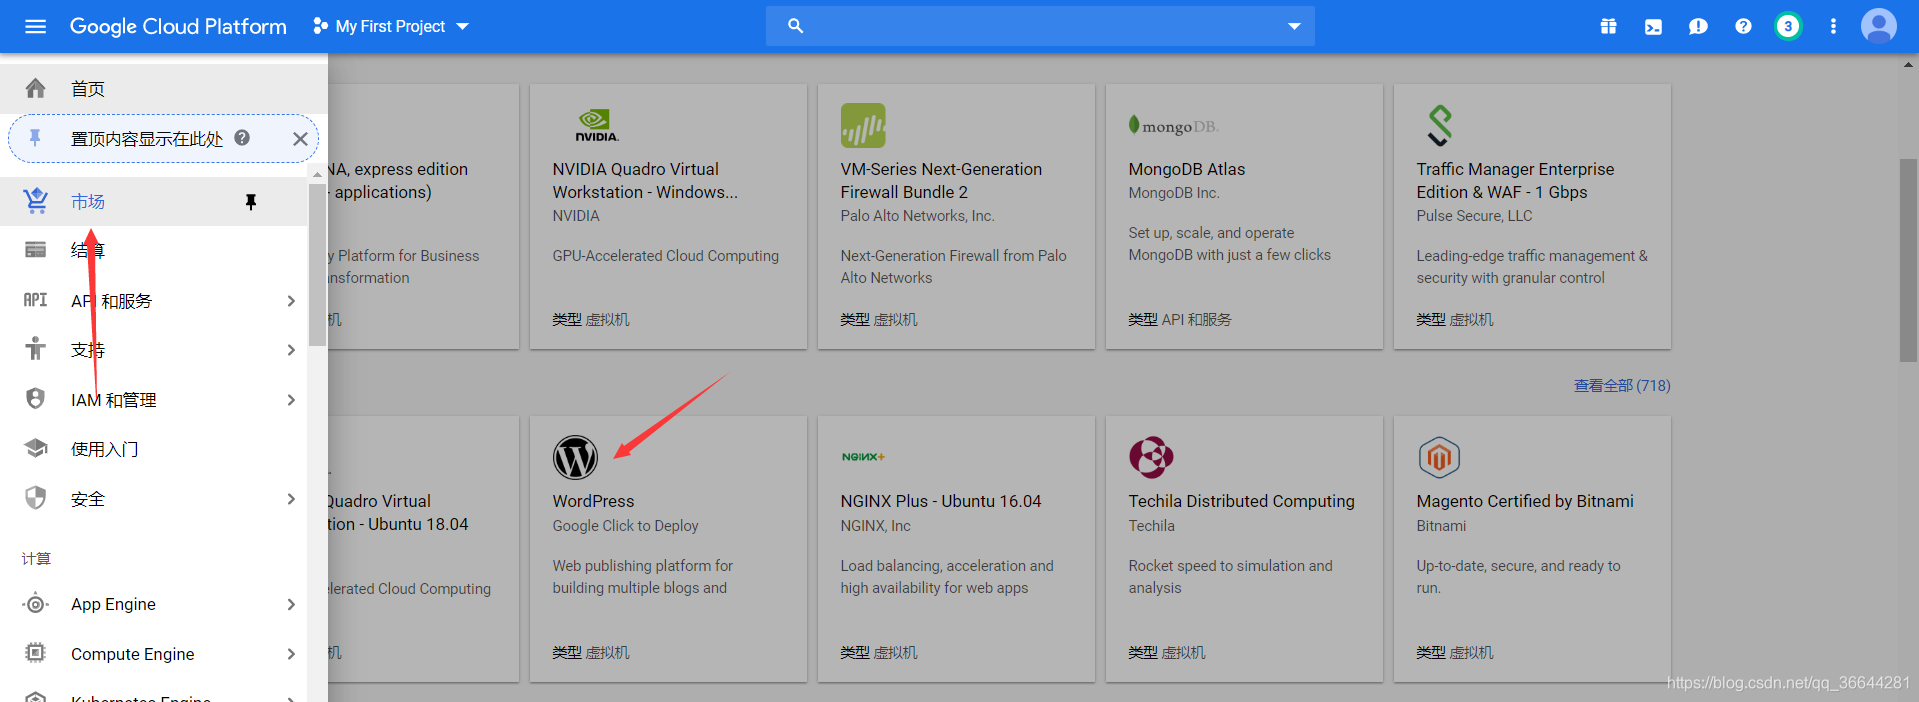Click the billing card icon
Image resolution: width=1919 pixels, height=702 pixels.
point(35,250)
